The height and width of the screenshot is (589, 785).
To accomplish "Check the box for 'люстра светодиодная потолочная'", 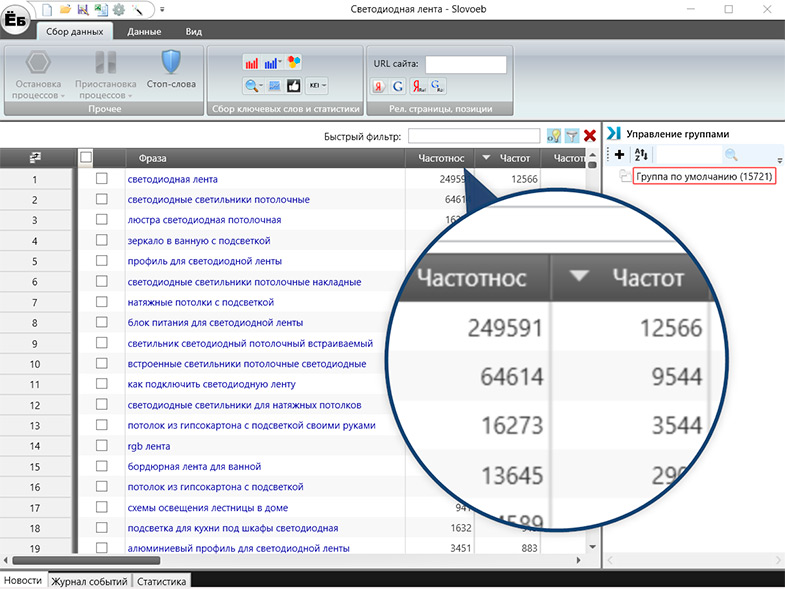I will [102, 219].
